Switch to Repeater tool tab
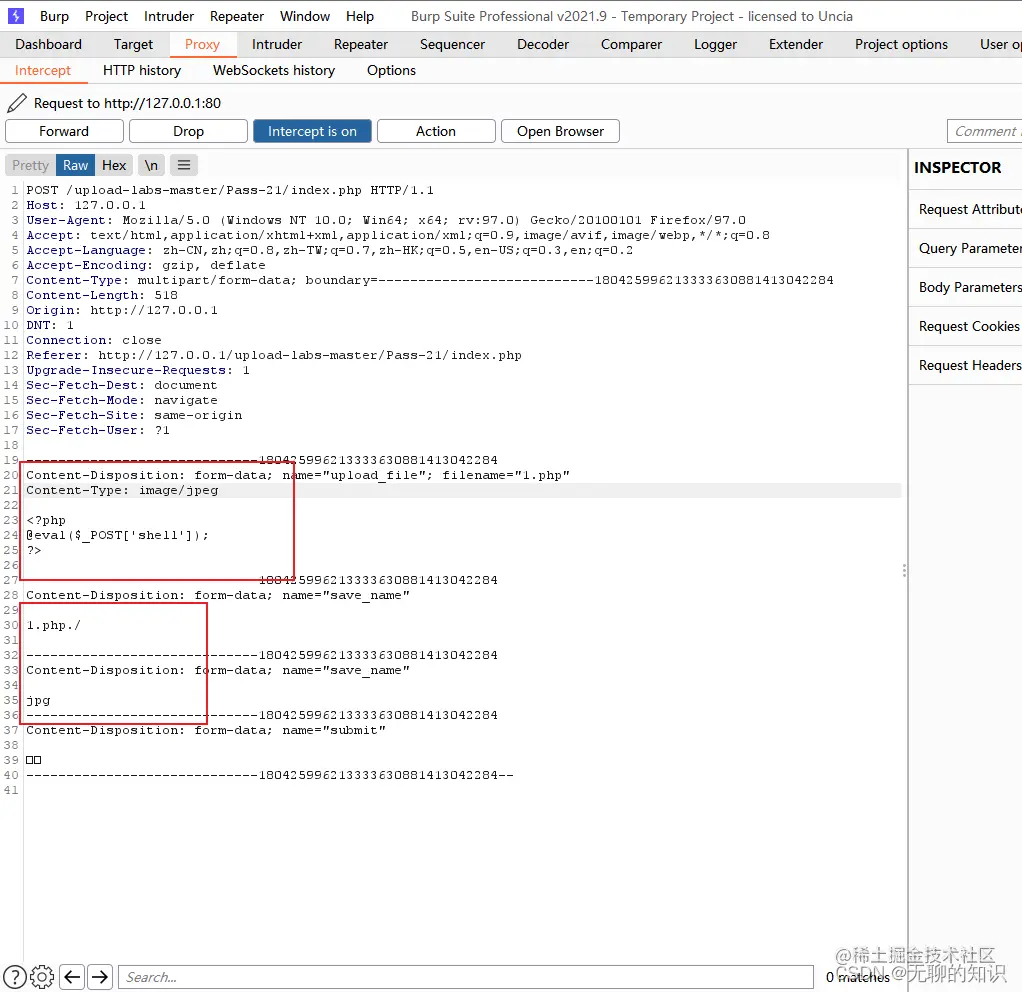 click(361, 44)
